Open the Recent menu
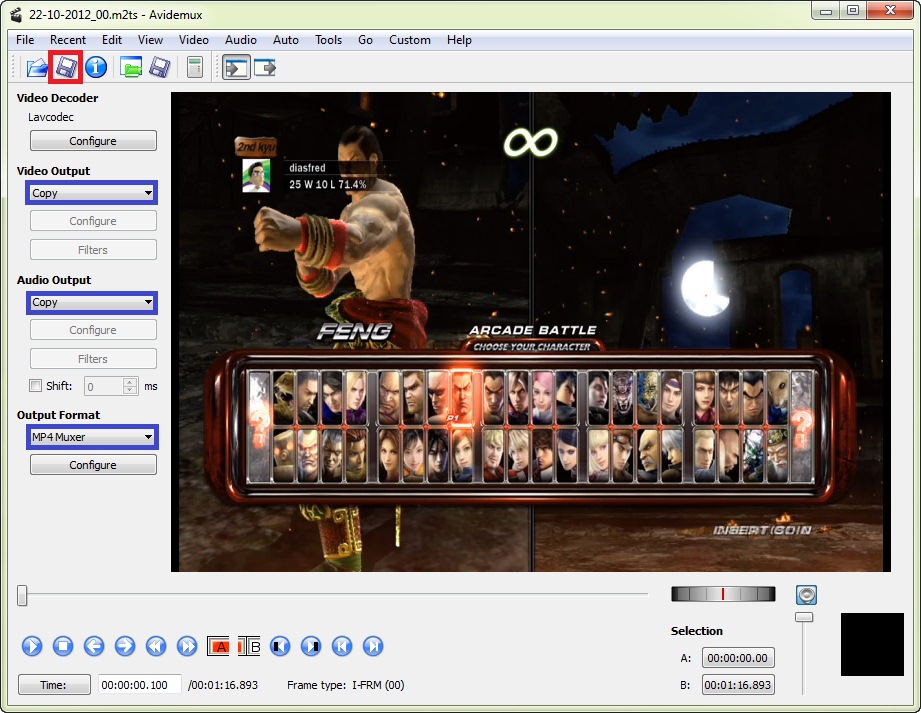Viewport: 921px width, 713px height. pyautogui.click(x=68, y=40)
